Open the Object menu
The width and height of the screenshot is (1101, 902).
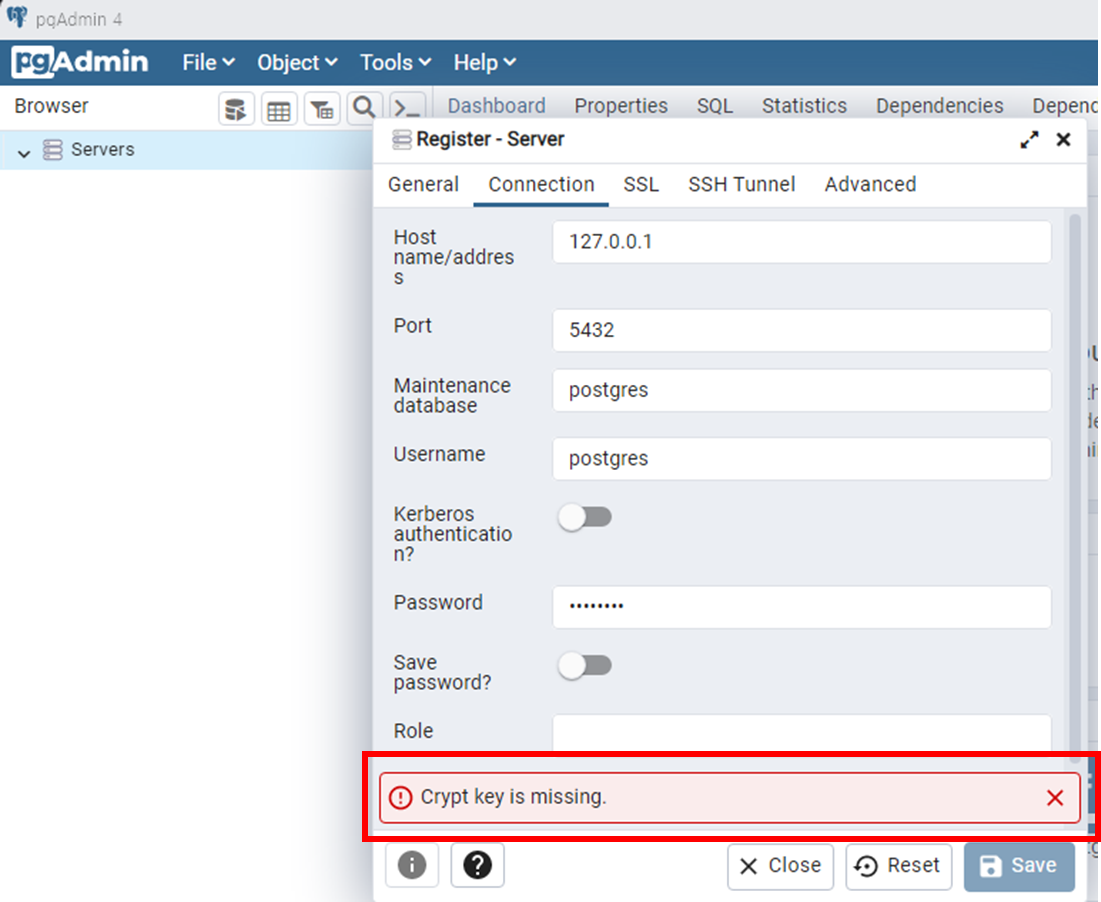[297, 62]
